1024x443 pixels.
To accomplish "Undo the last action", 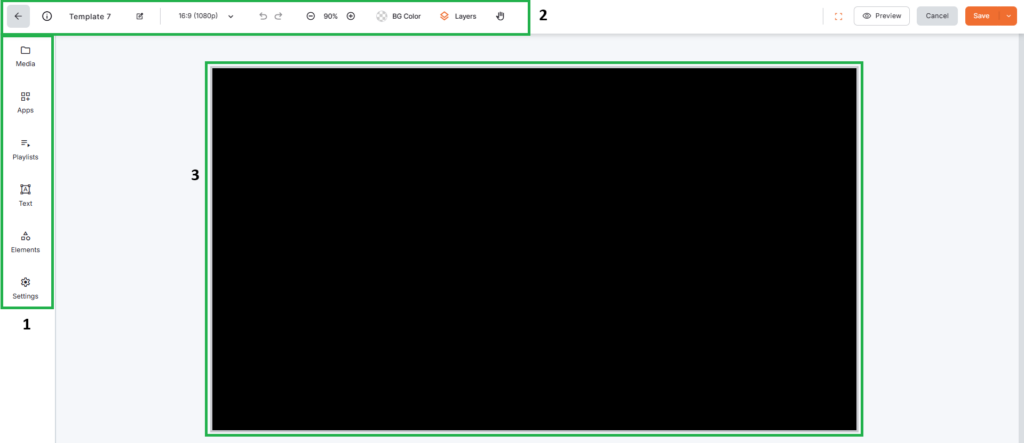I will pos(263,16).
